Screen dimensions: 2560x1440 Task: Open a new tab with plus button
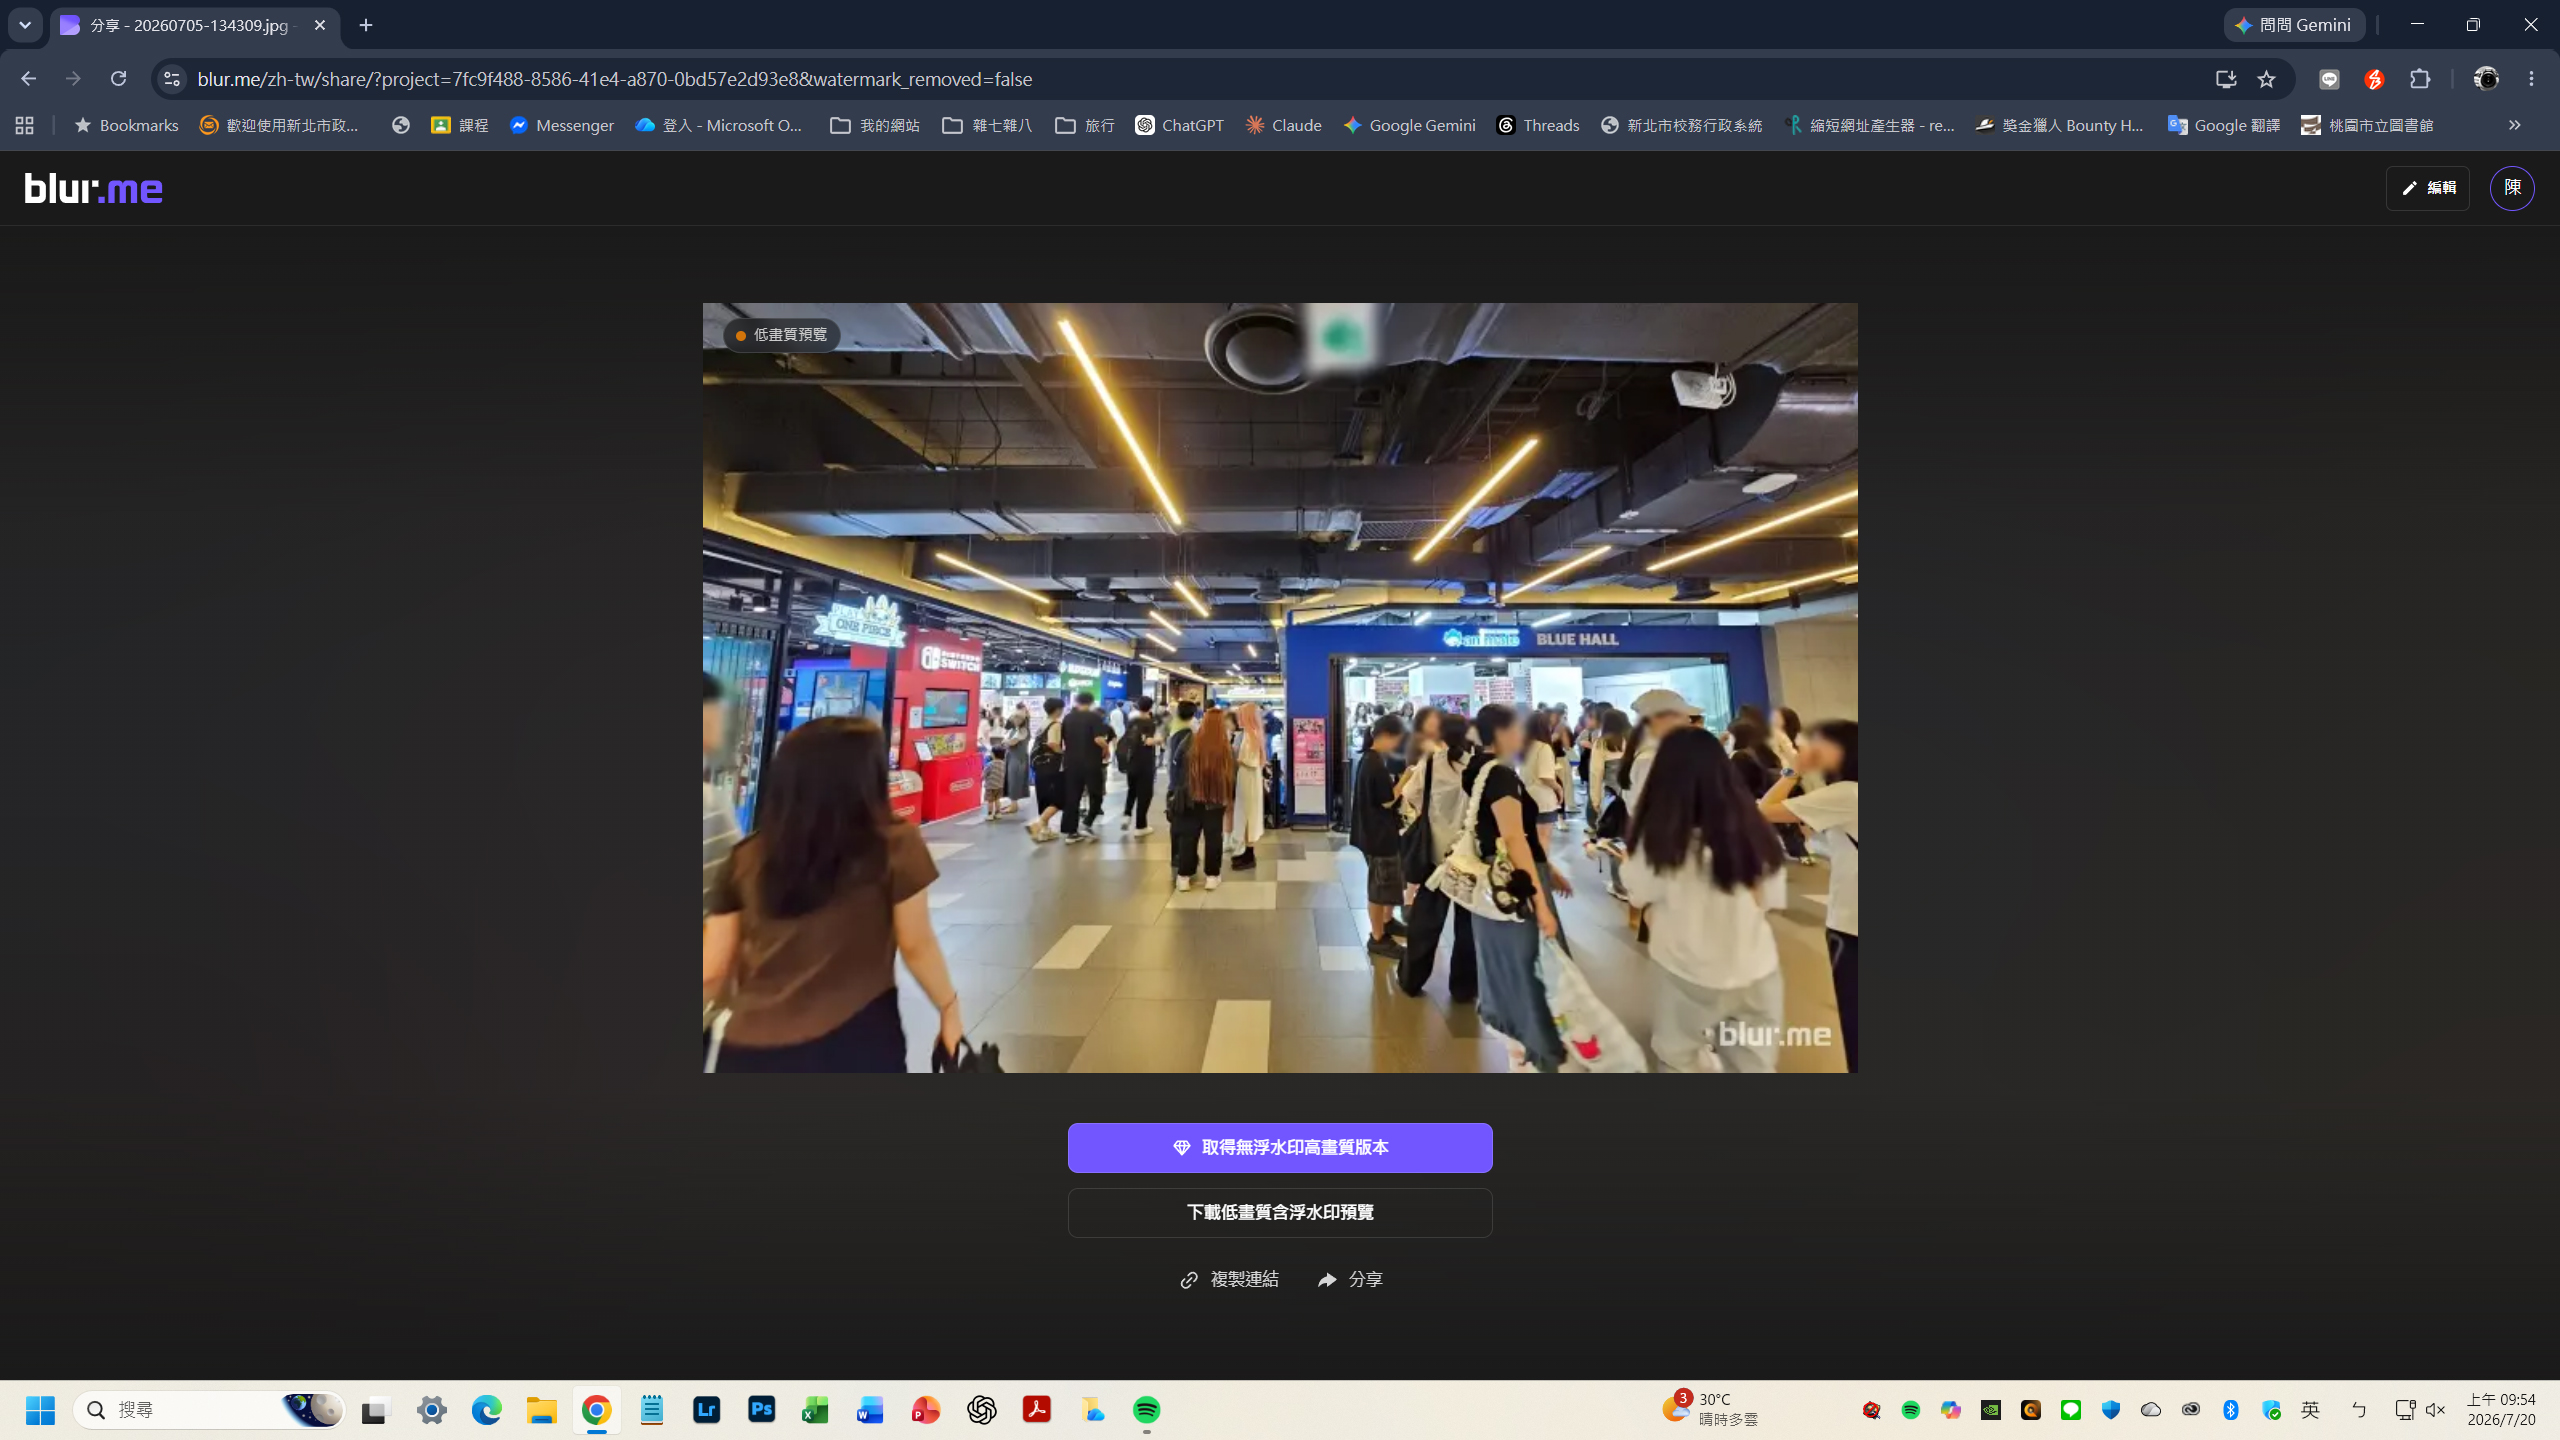pos(366,25)
